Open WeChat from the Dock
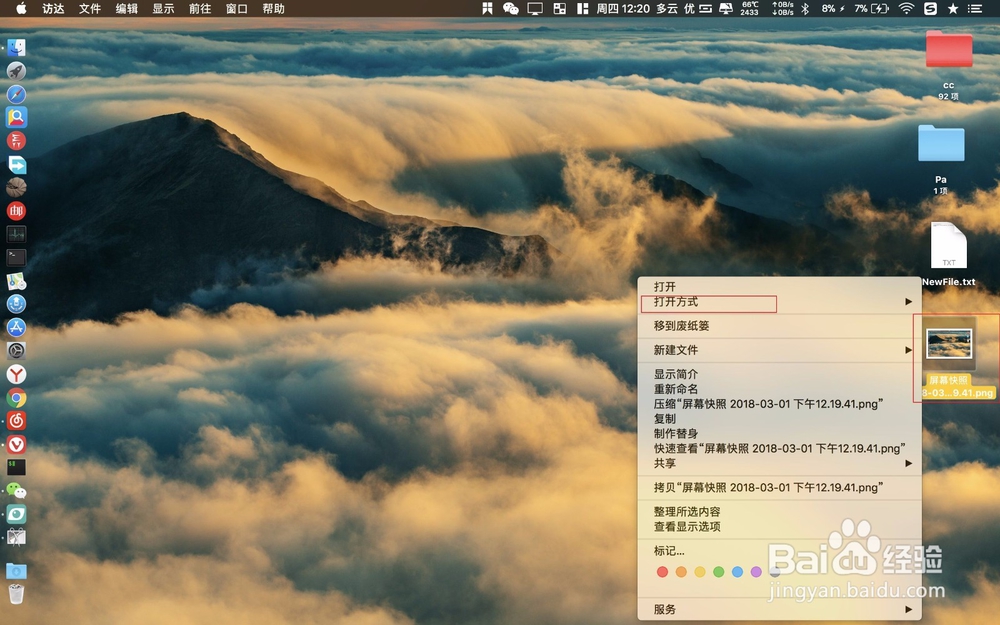 16,491
